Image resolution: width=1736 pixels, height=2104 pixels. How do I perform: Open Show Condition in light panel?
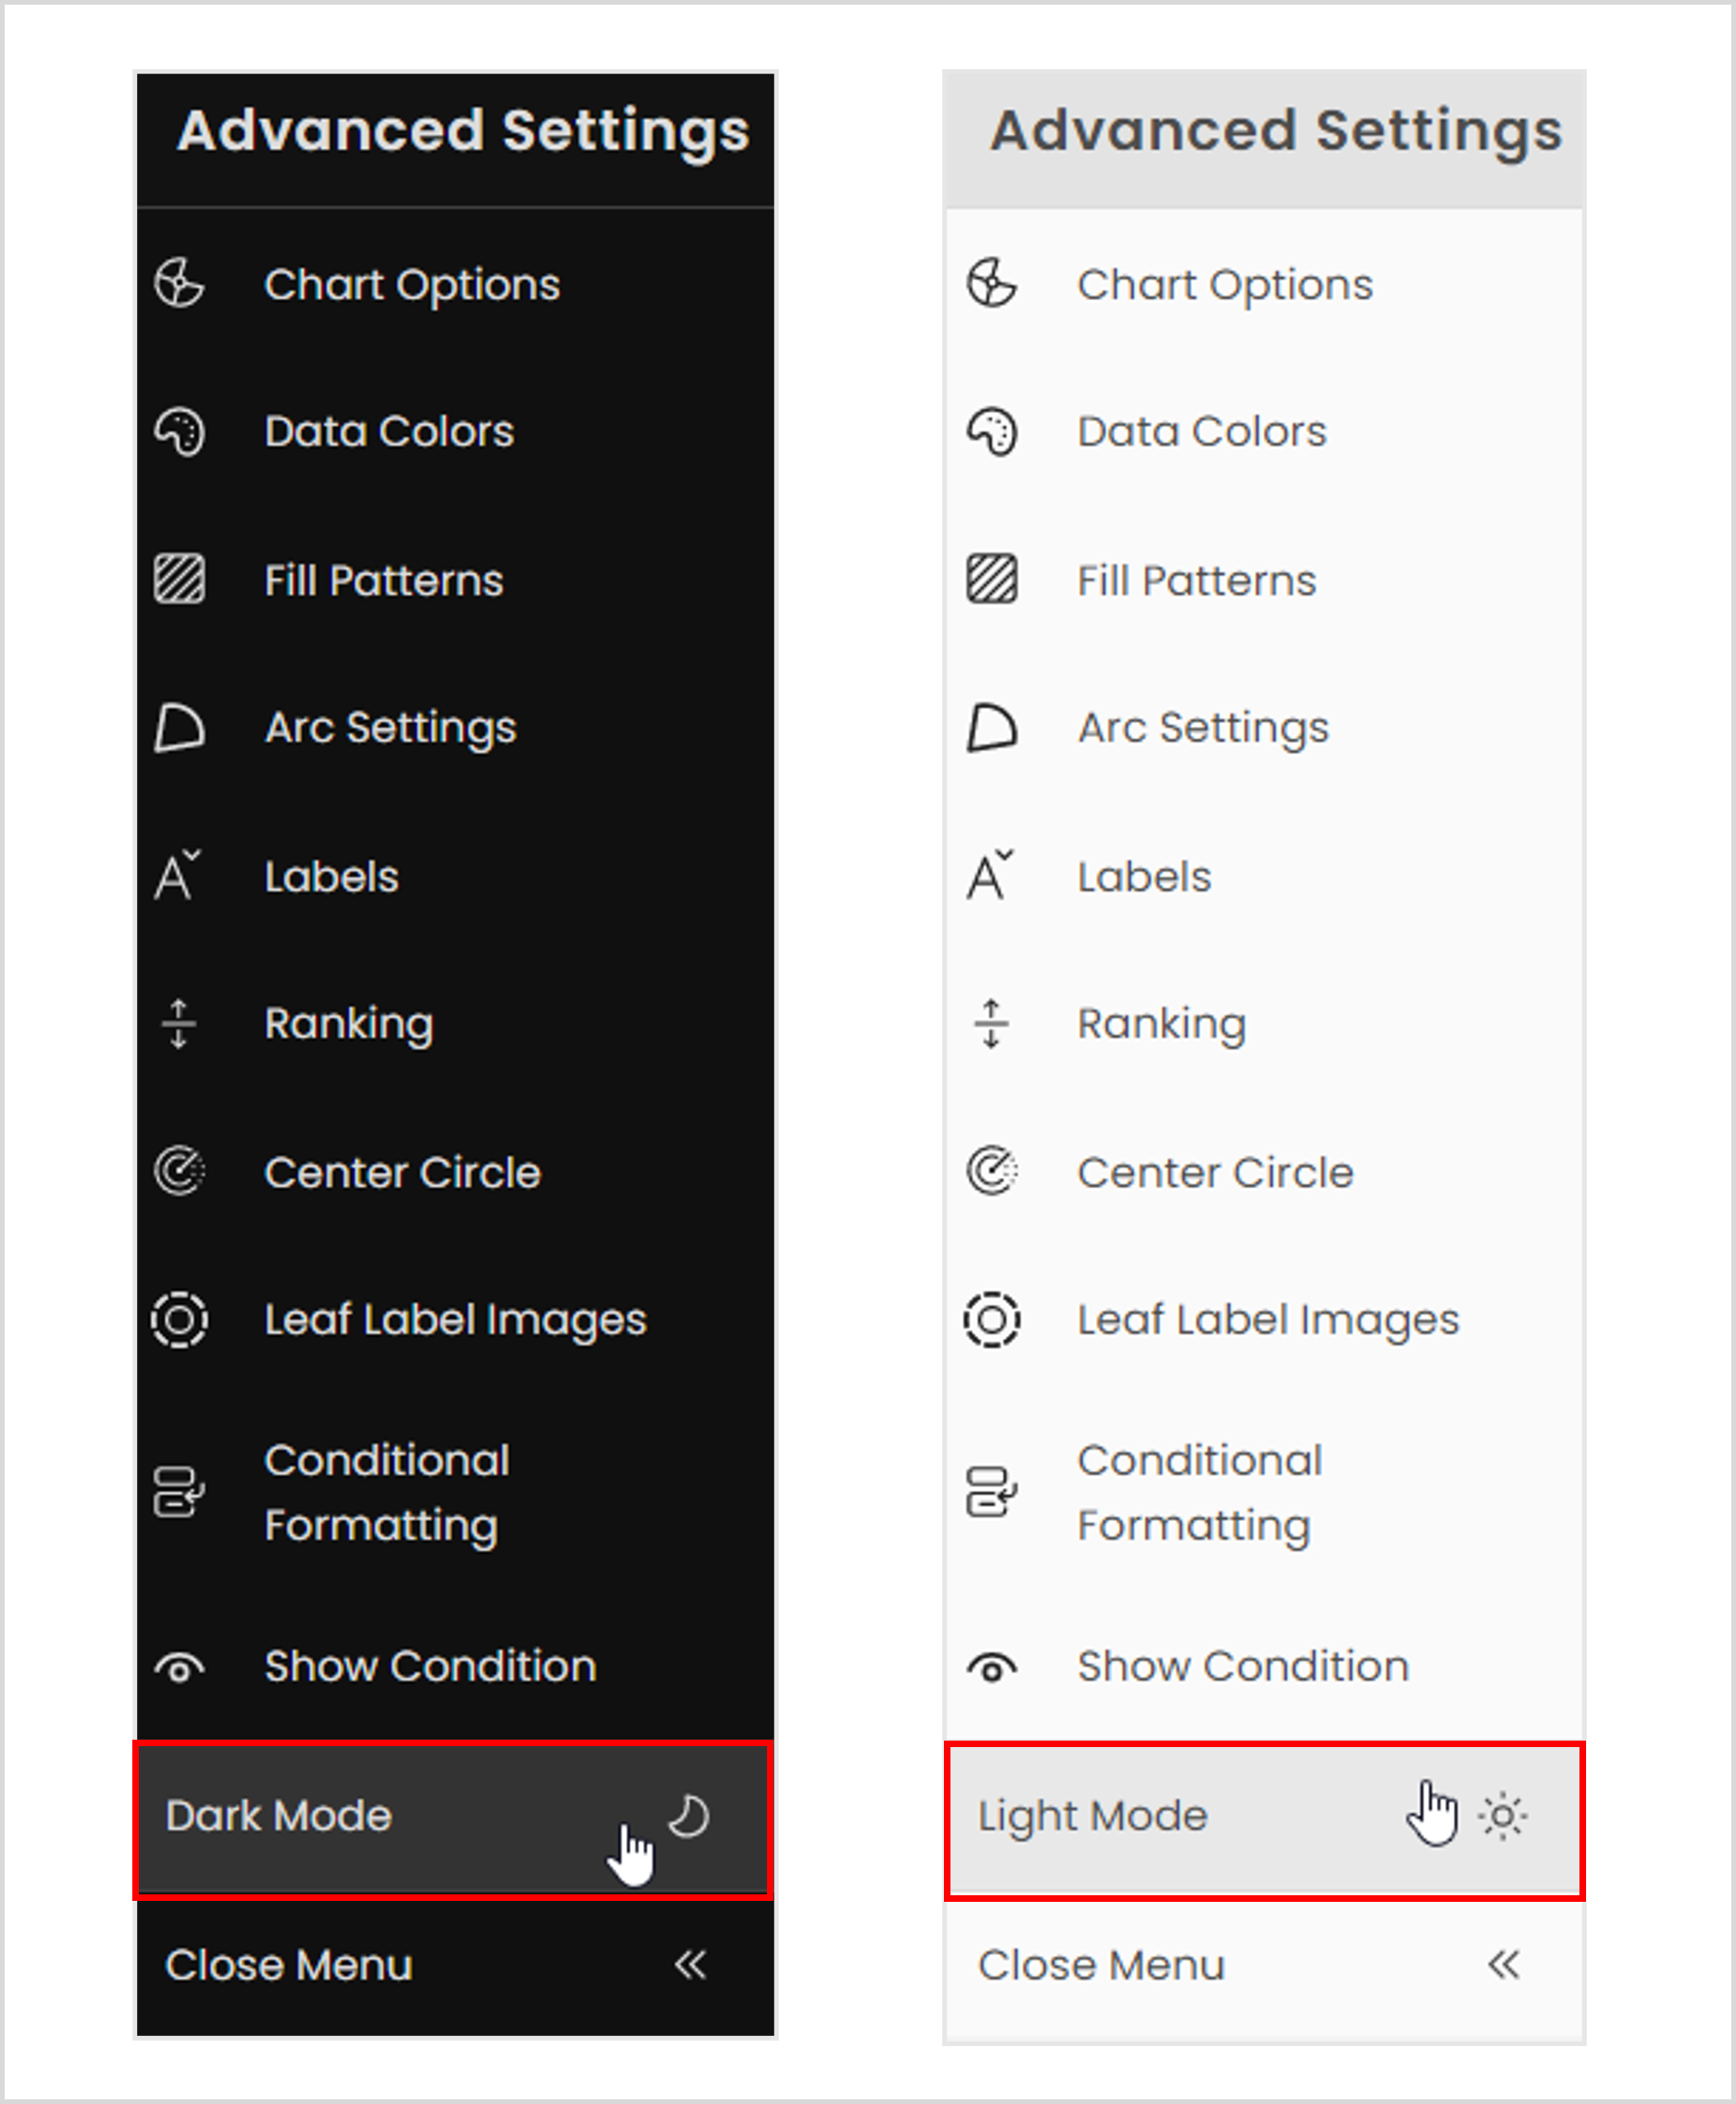(x=1243, y=1667)
